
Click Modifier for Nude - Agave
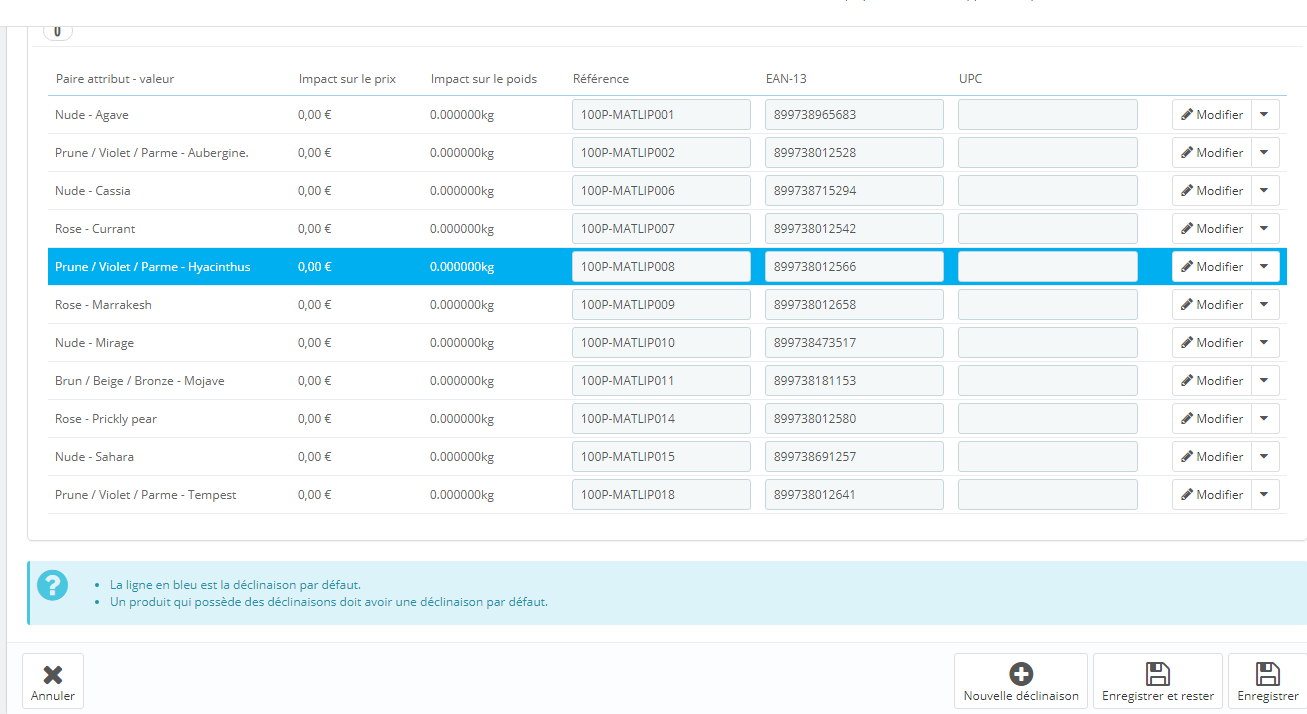(1212, 115)
